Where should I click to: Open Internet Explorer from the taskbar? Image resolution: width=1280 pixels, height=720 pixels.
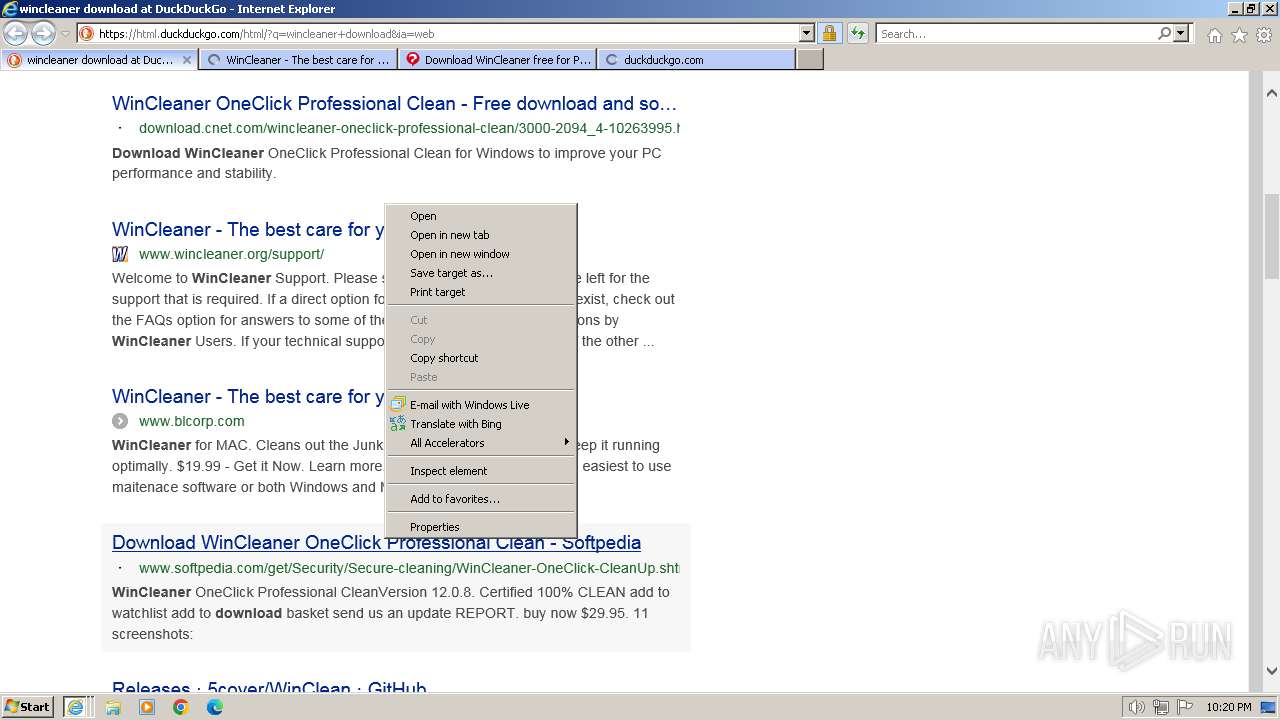(x=75, y=707)
